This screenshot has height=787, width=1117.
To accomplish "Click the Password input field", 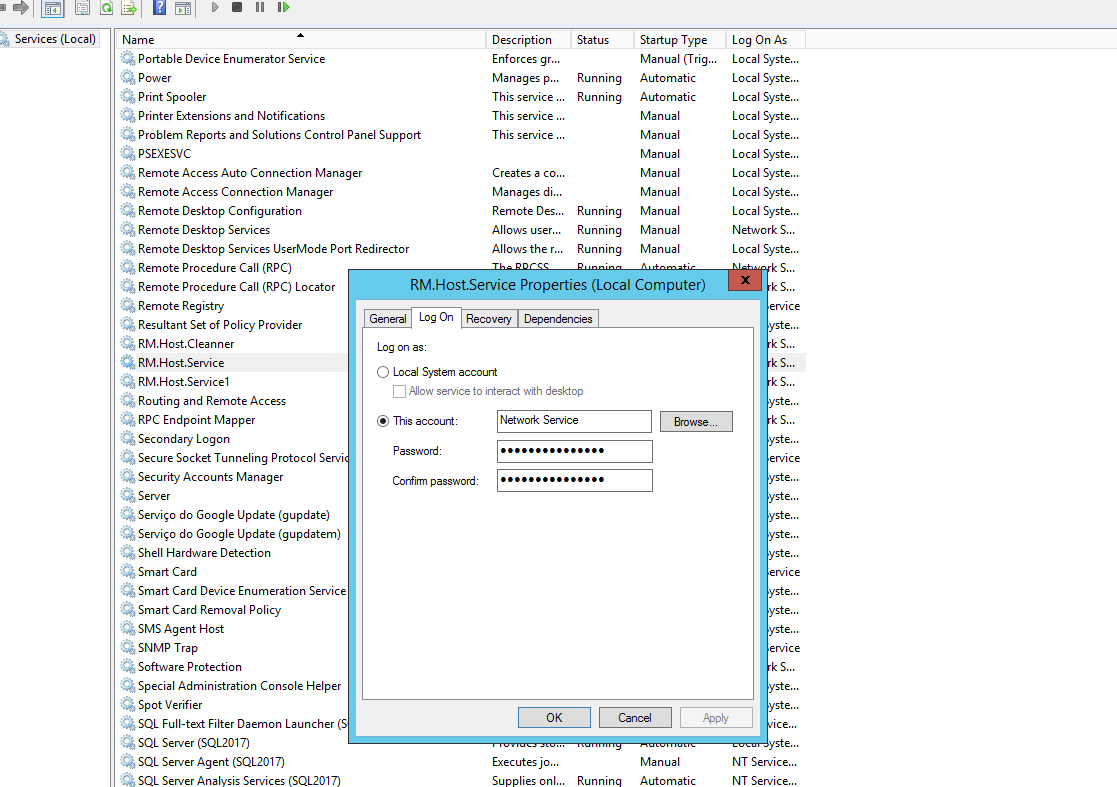I will (x=574, y=451).
